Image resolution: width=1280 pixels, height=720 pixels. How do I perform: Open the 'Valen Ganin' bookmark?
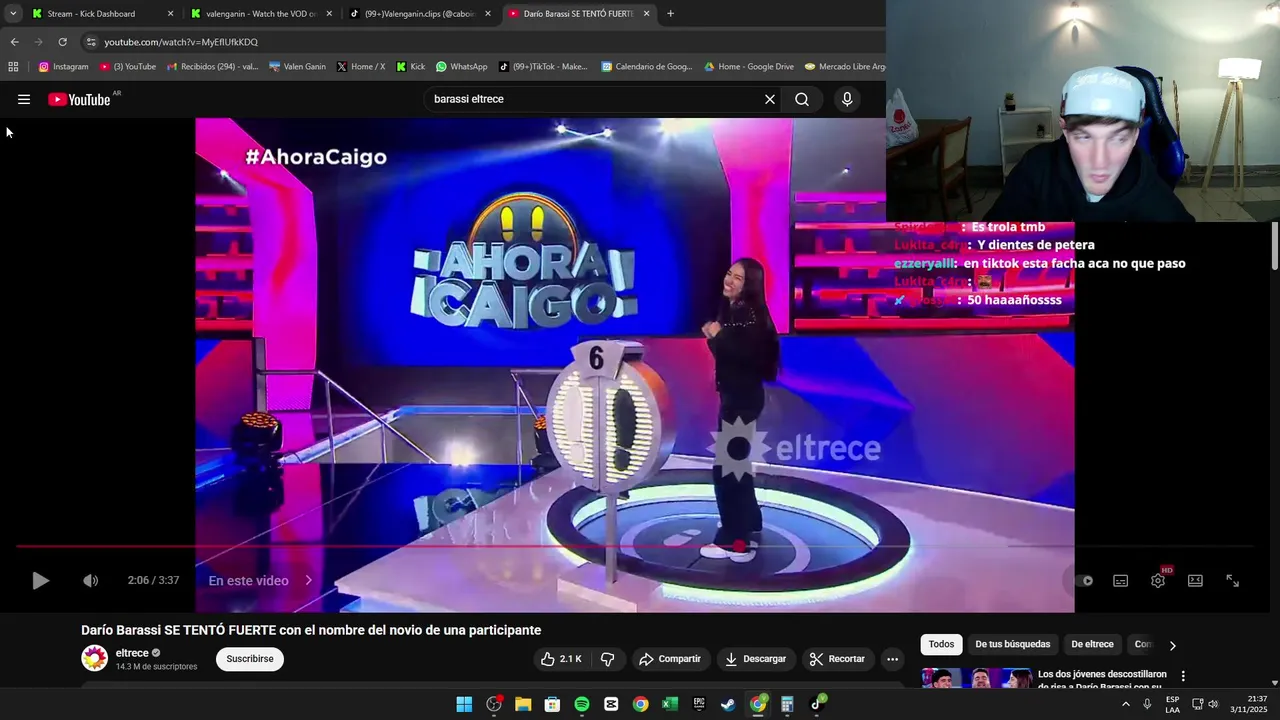(x=297, y=67)
